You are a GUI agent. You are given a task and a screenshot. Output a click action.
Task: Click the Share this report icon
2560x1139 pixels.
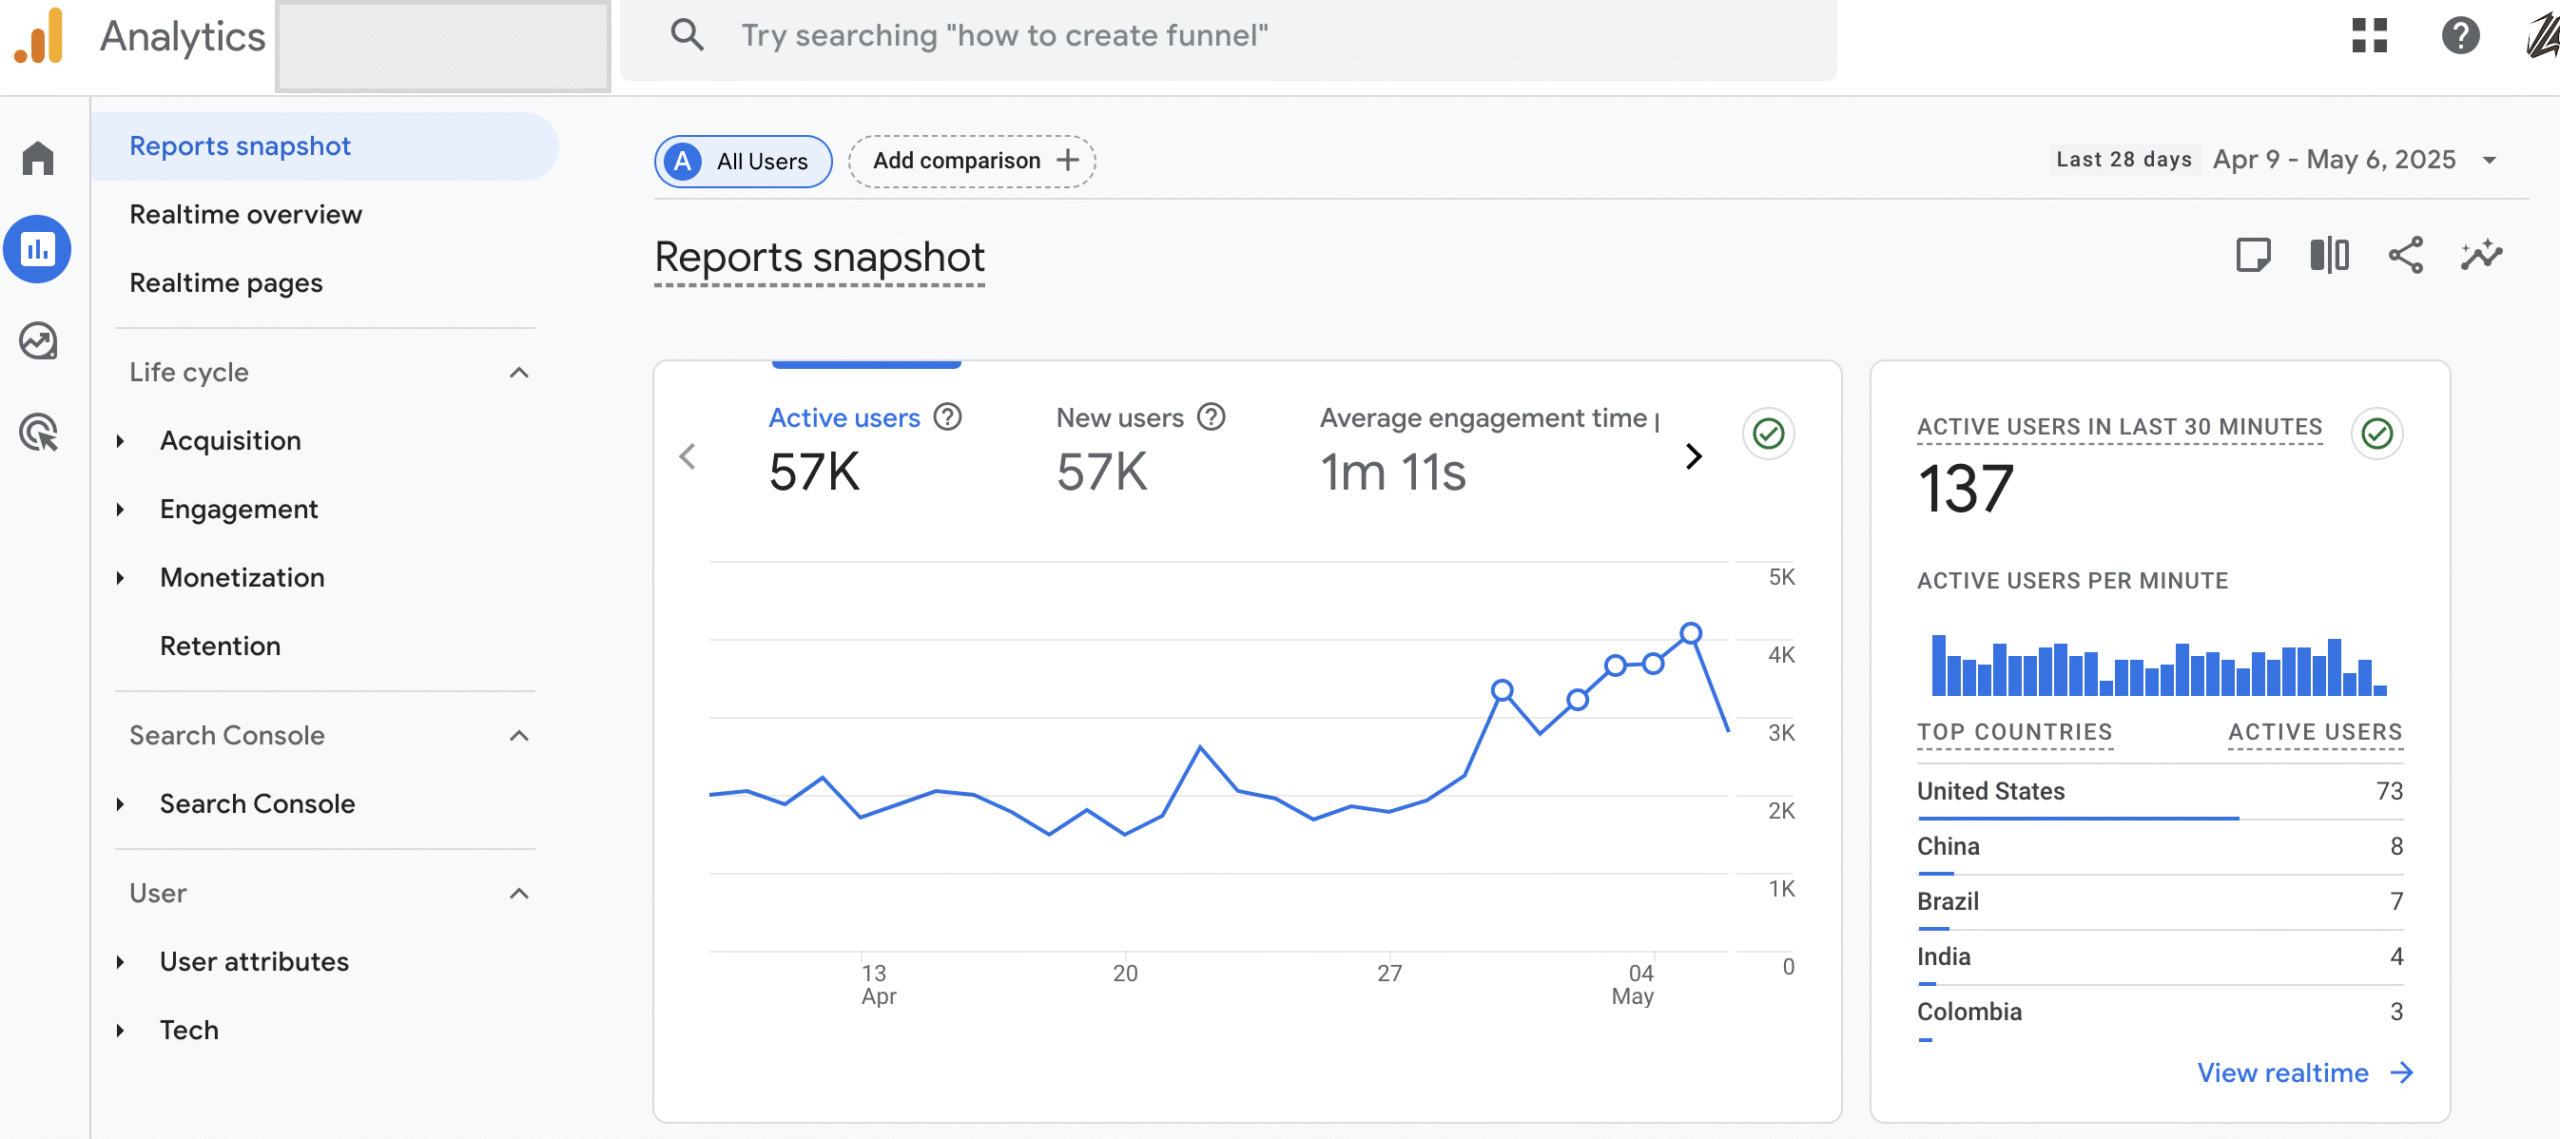[x=2405, y=255]
